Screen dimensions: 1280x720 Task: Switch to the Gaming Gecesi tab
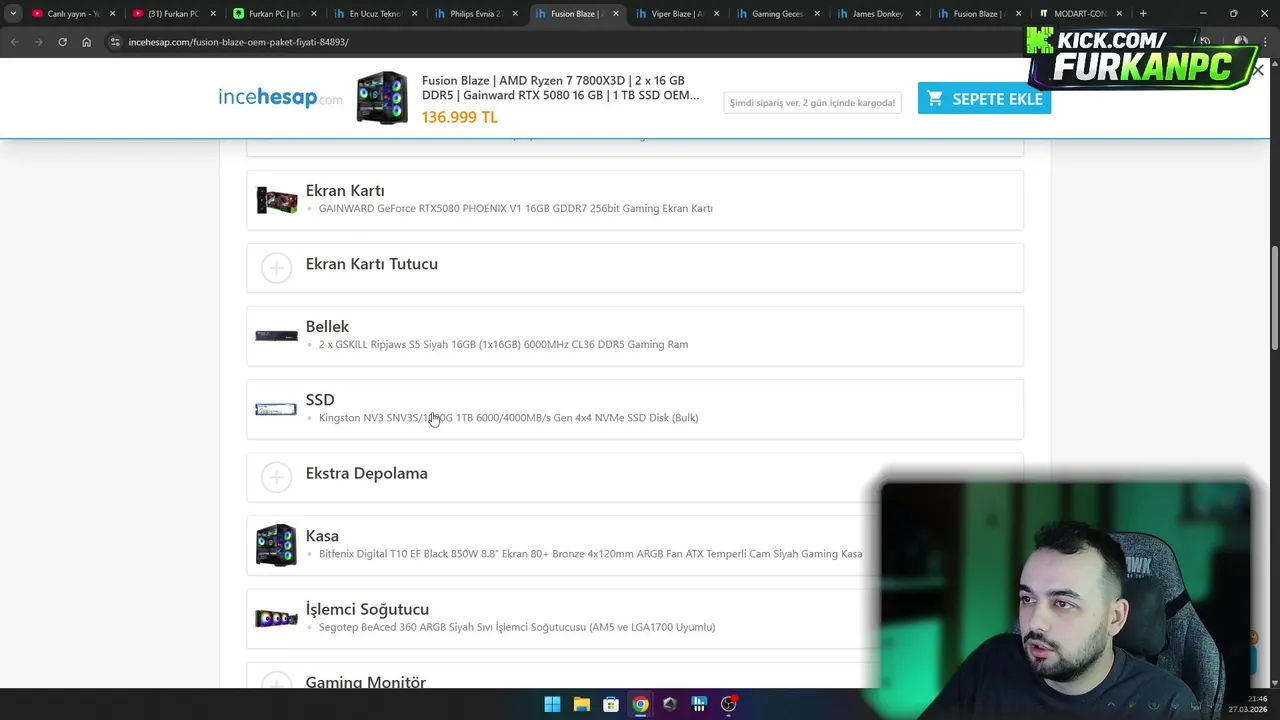(x=777, y=14)
